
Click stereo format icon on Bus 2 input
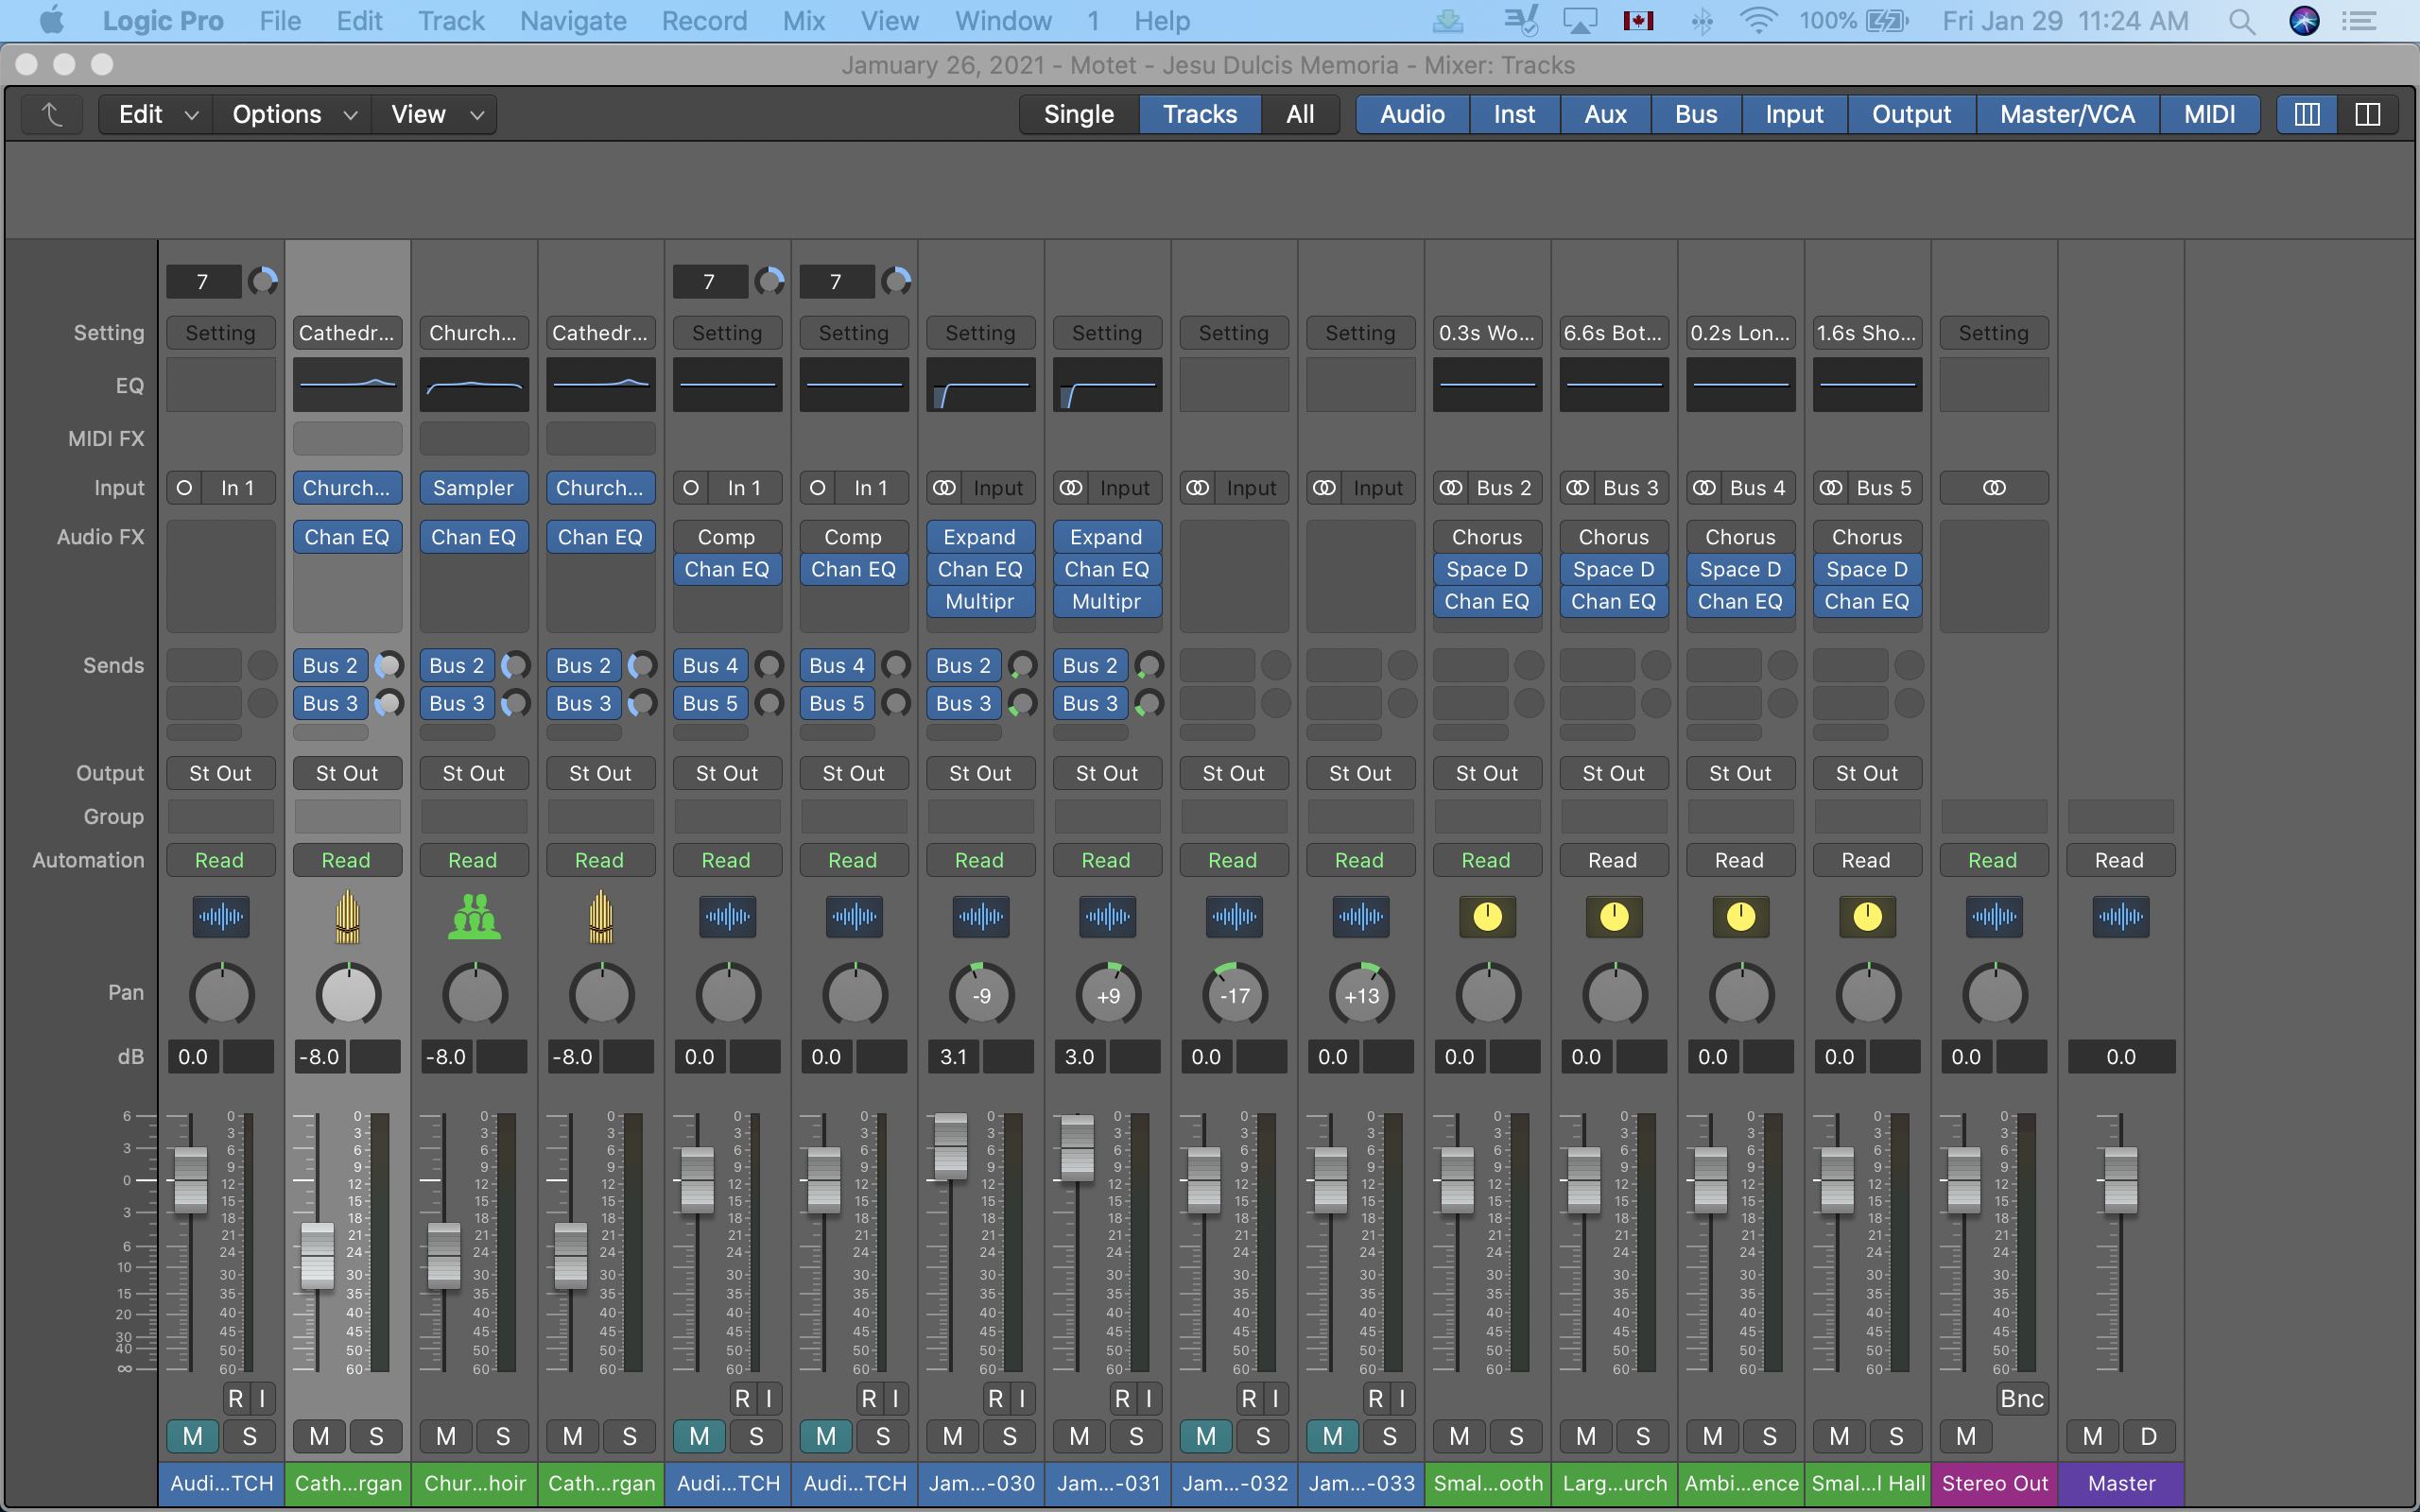click(1451, 488)
